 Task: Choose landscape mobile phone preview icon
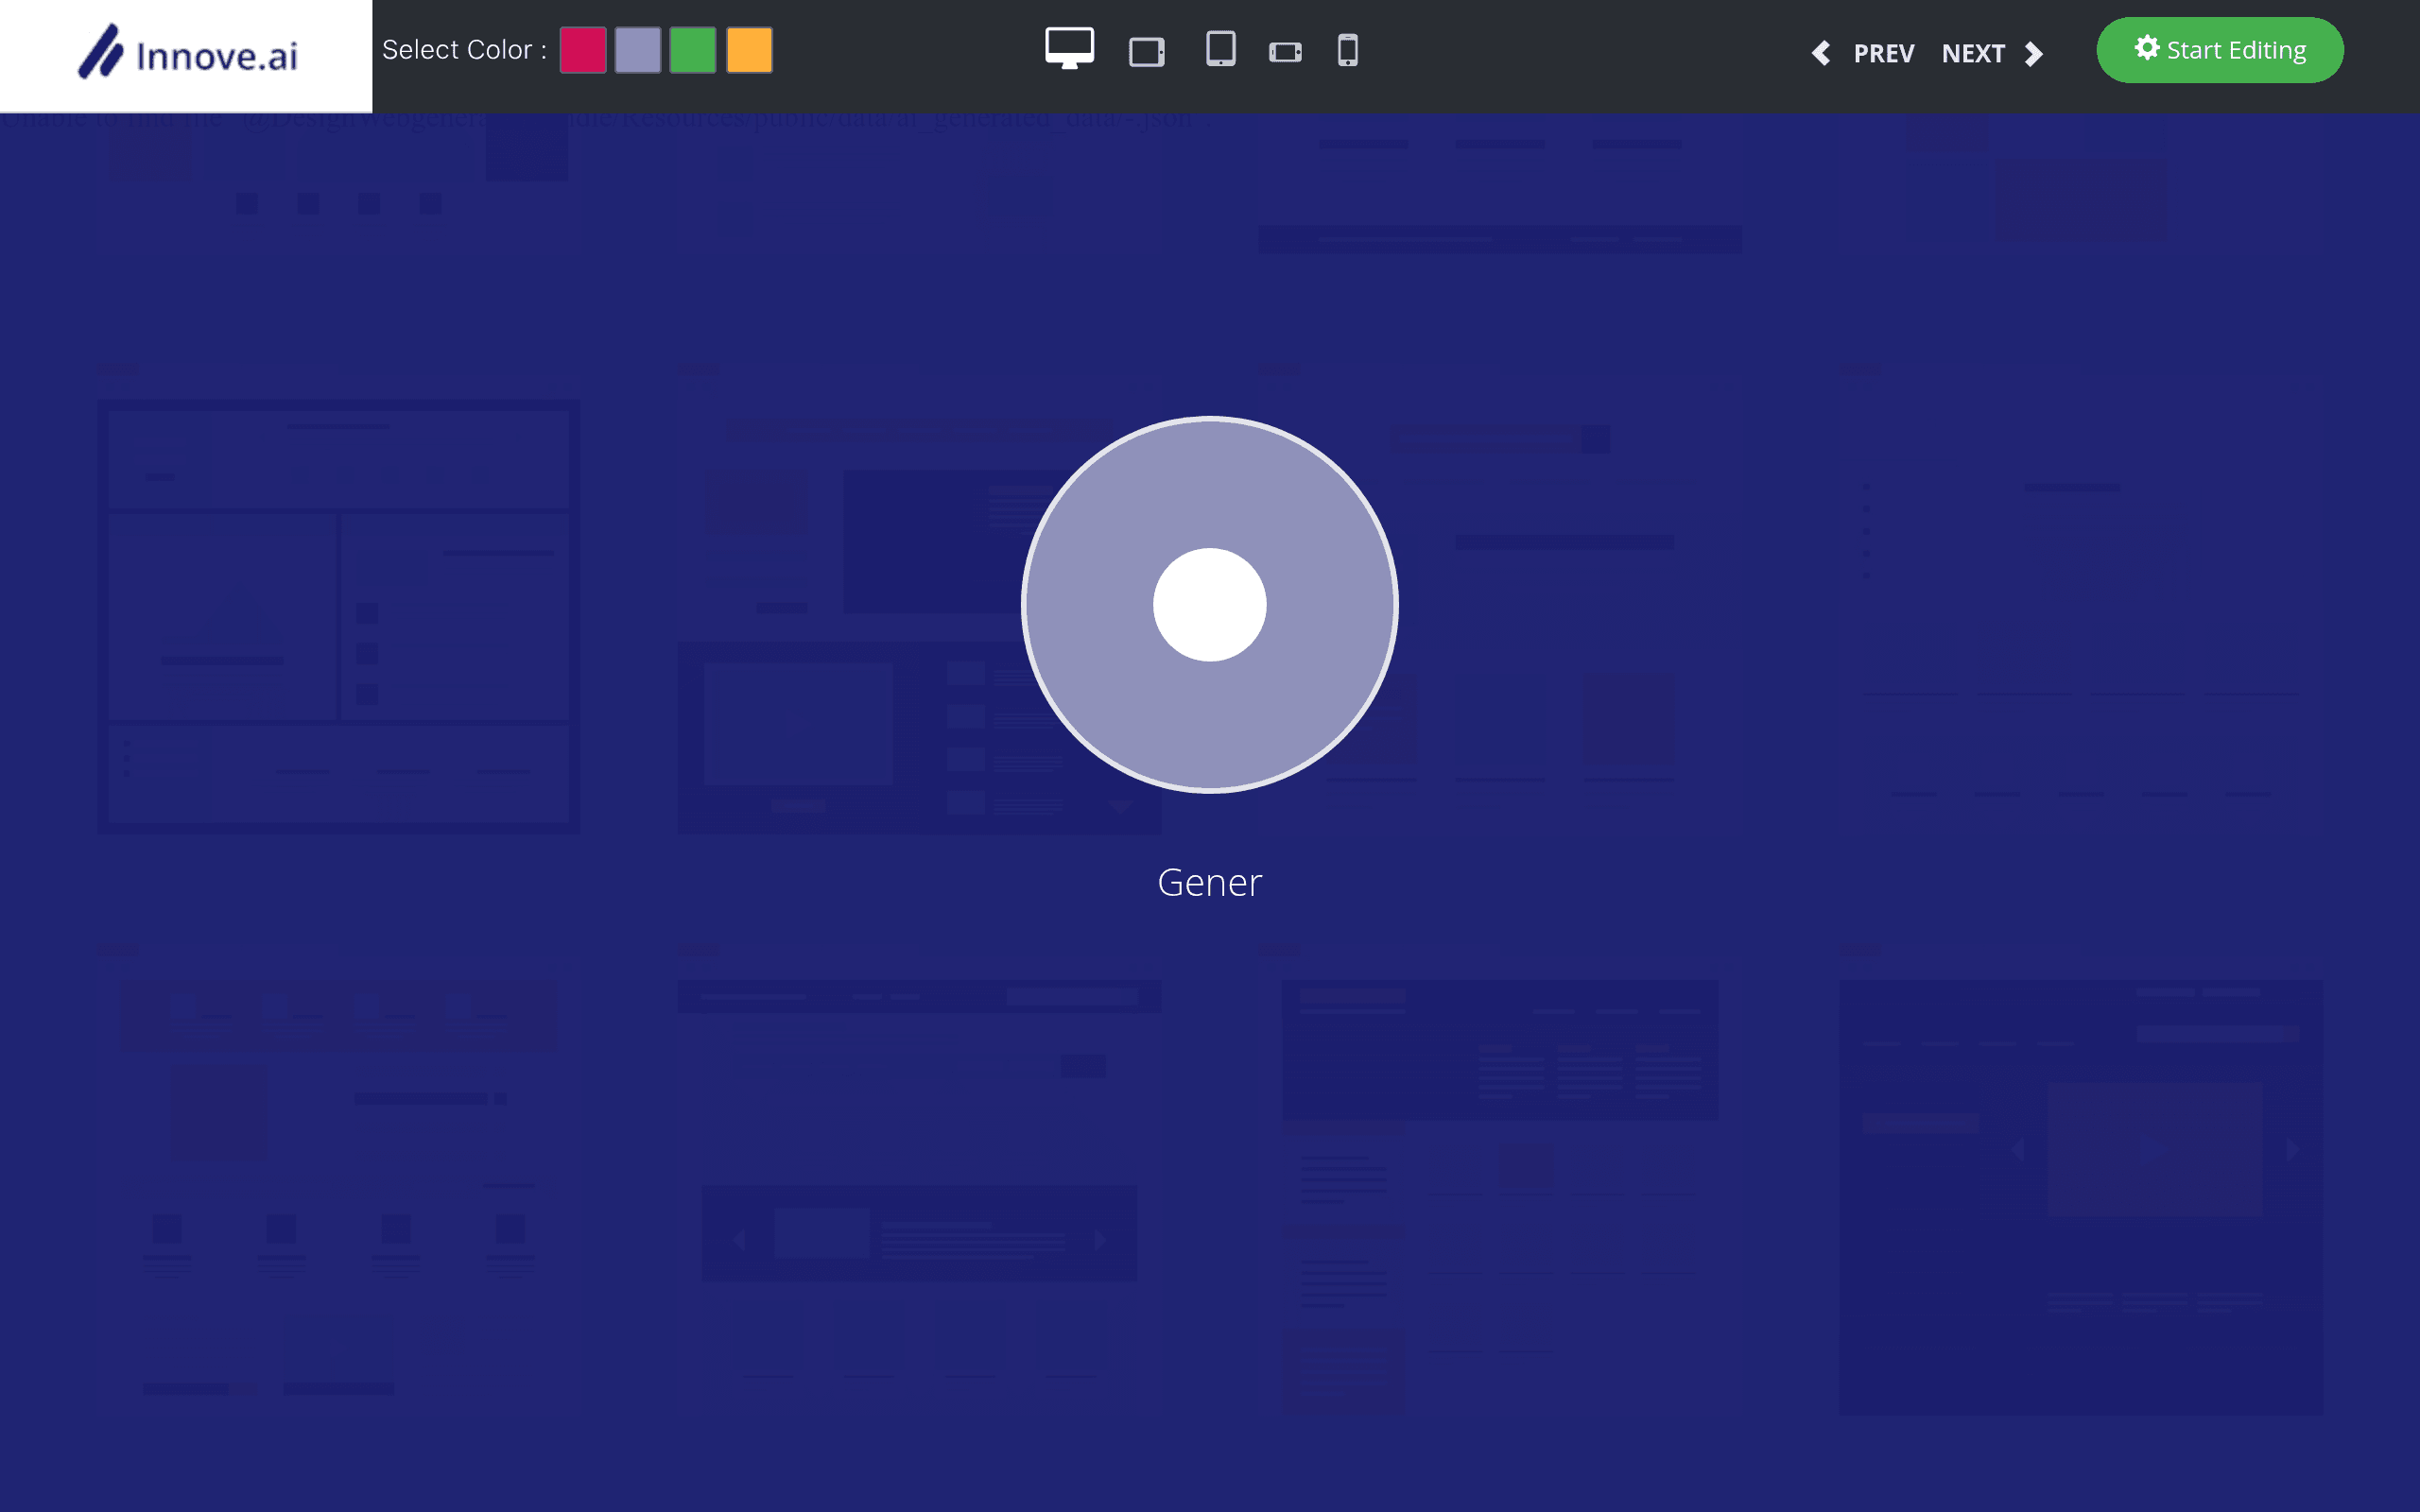click(x=1286, y=52)
